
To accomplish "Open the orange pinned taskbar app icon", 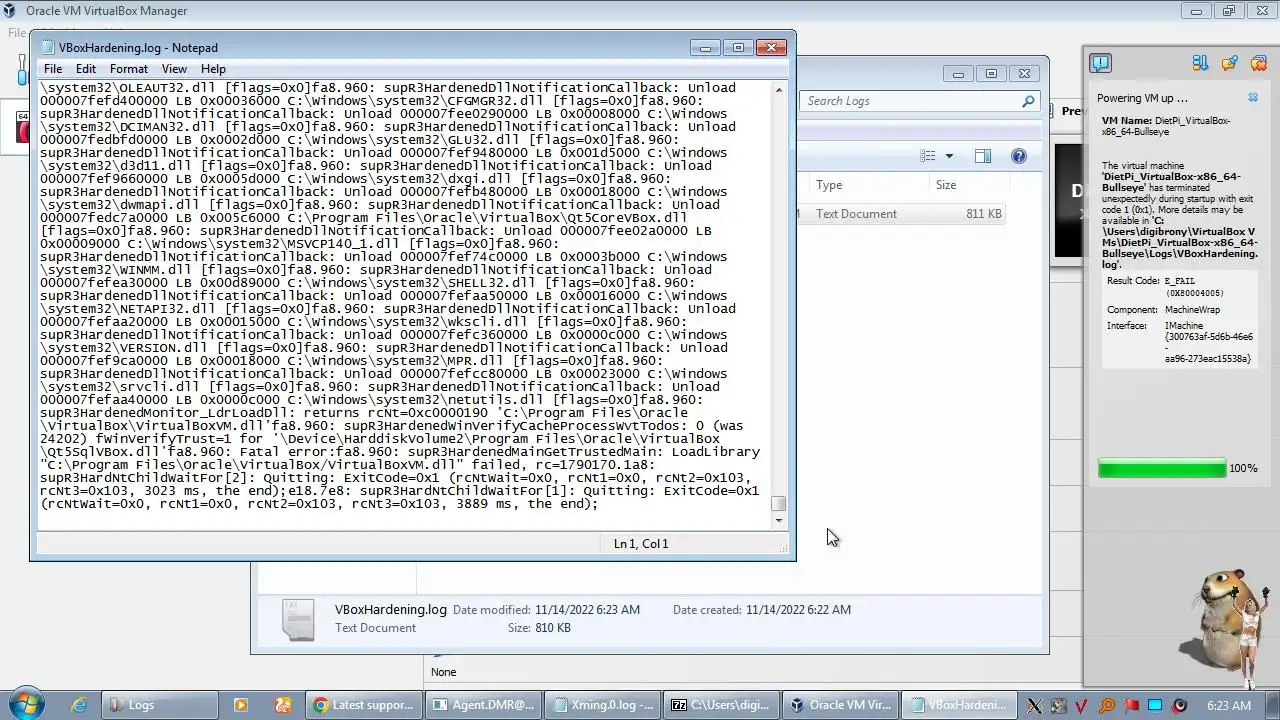I will [x=283, y=705].
